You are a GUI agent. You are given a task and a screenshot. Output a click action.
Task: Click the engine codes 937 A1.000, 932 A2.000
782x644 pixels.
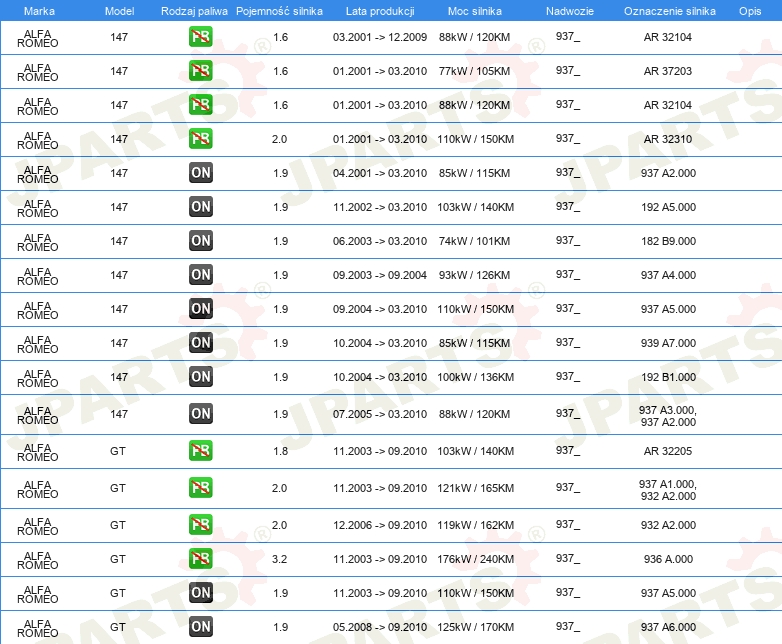[668, 490]
